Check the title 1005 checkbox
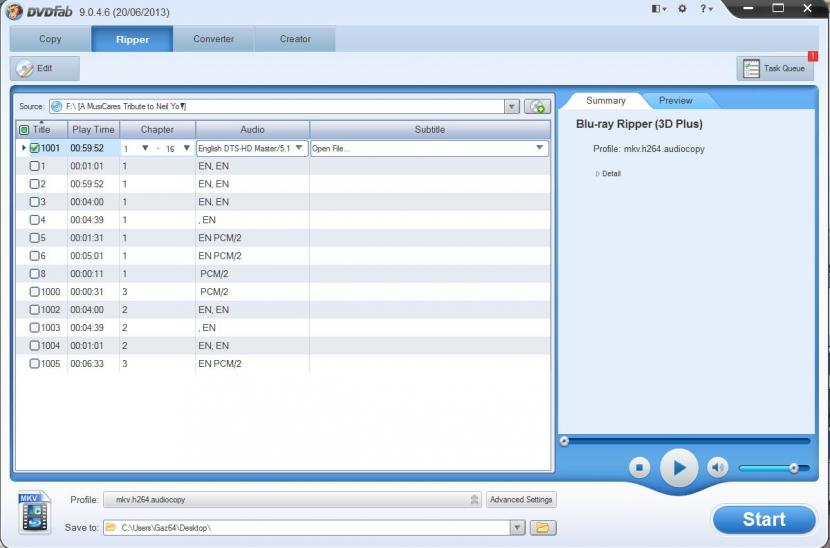The width and height of the screenshot is (830, 548). pos(35,364)
